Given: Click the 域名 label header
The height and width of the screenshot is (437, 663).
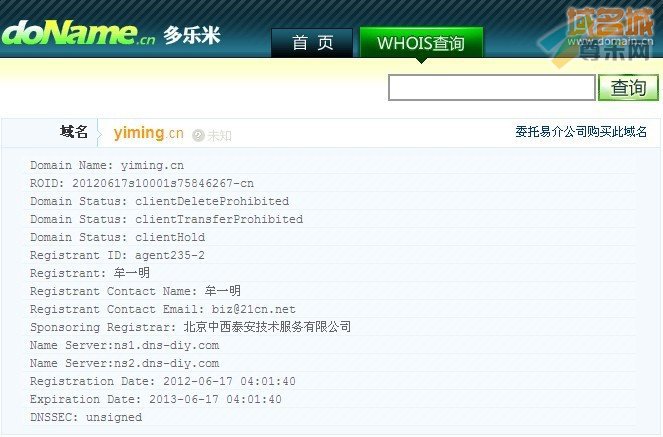Looking at the screenshot, I should coord(74,132).
